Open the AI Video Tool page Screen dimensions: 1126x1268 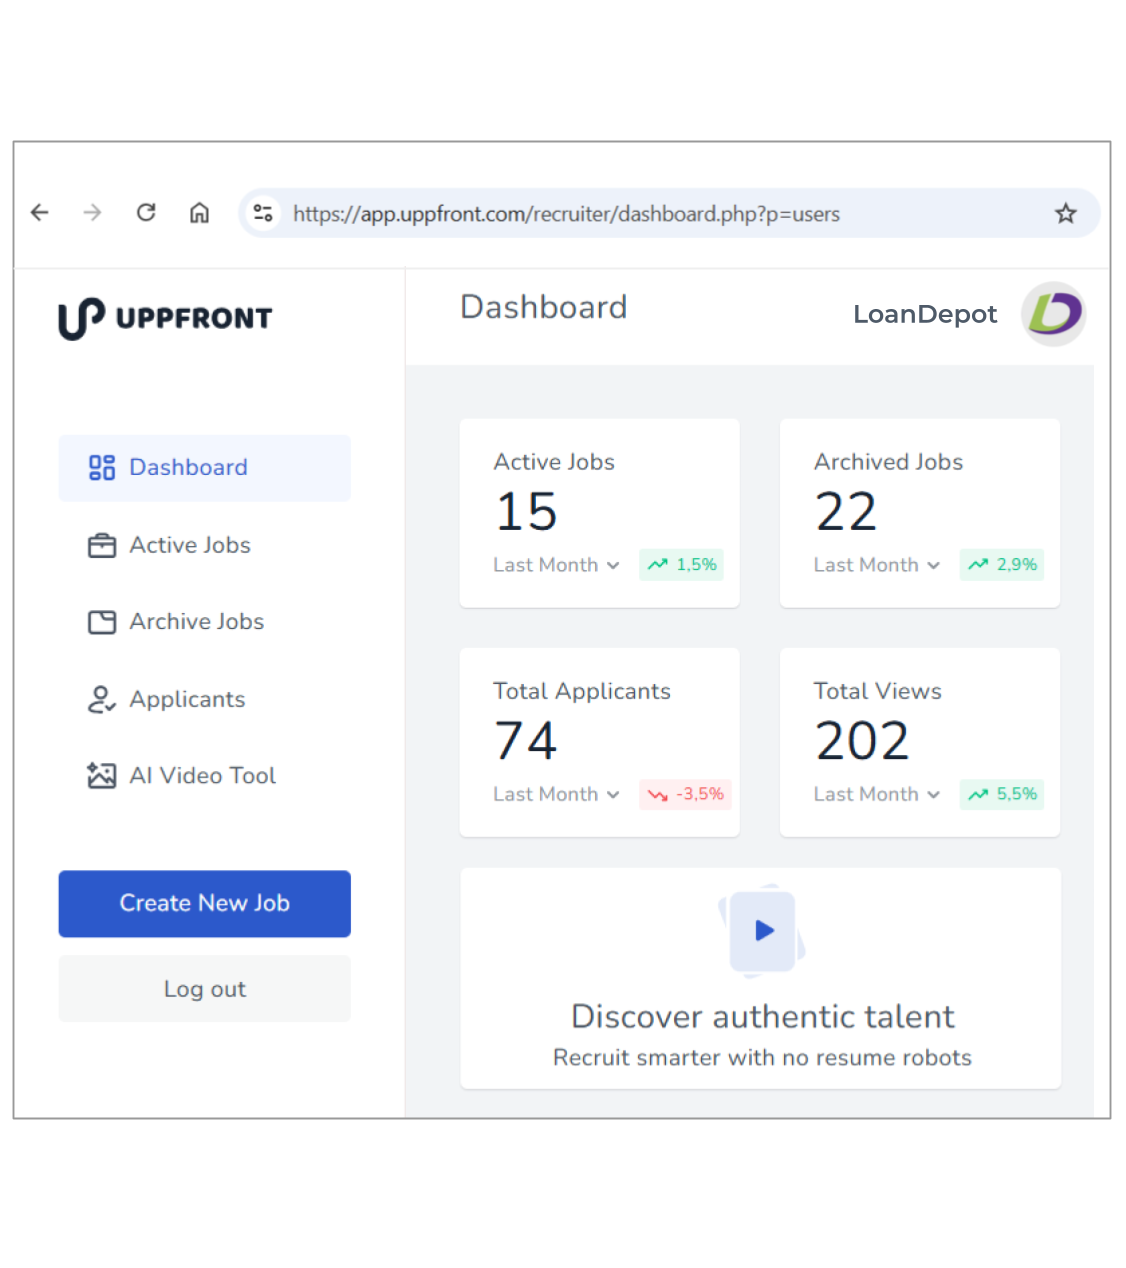point(202,776)
